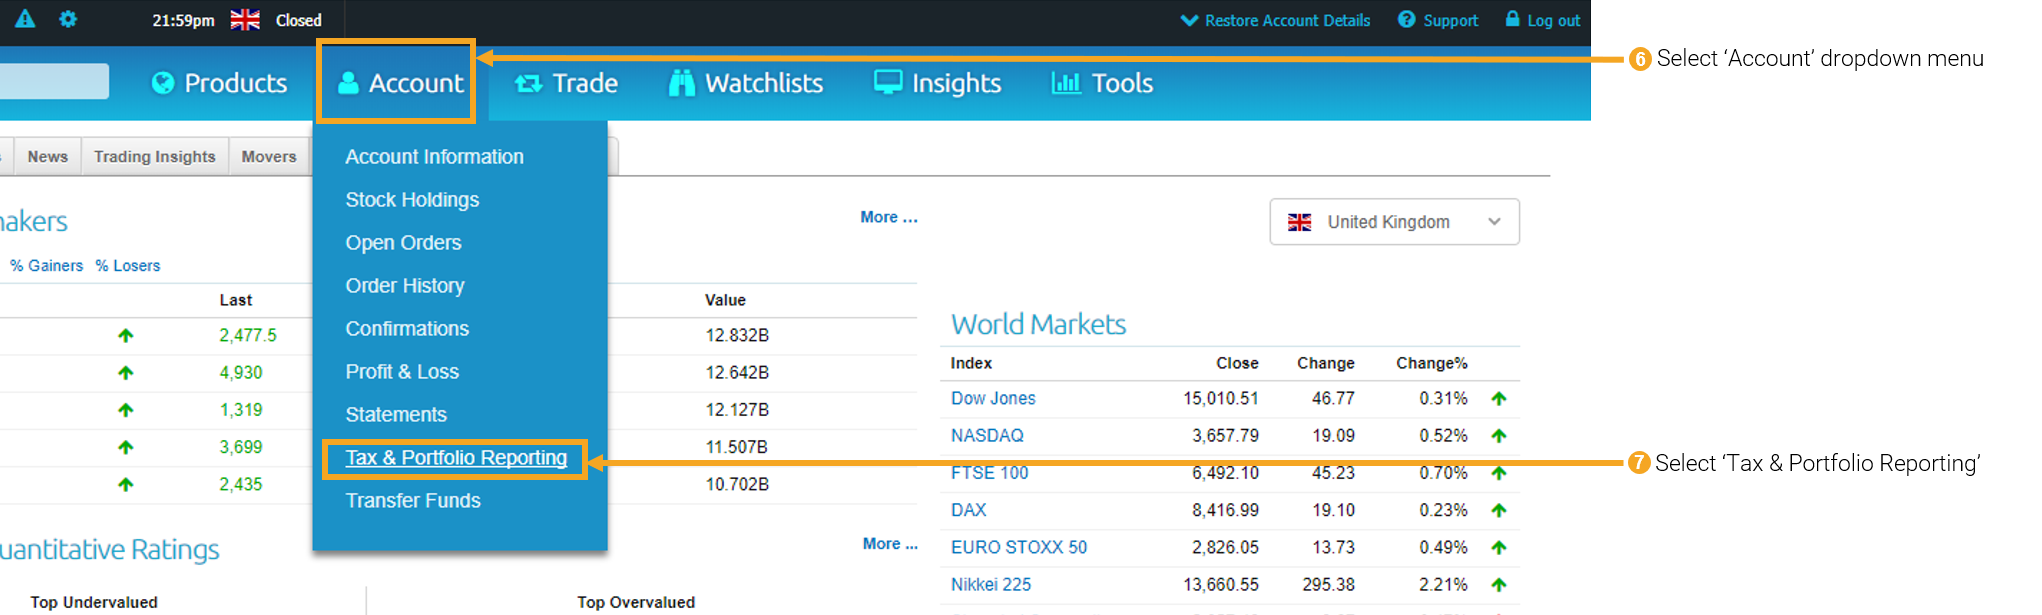Click the search input field
2042x615 pixels.
(x=54, y=81)
